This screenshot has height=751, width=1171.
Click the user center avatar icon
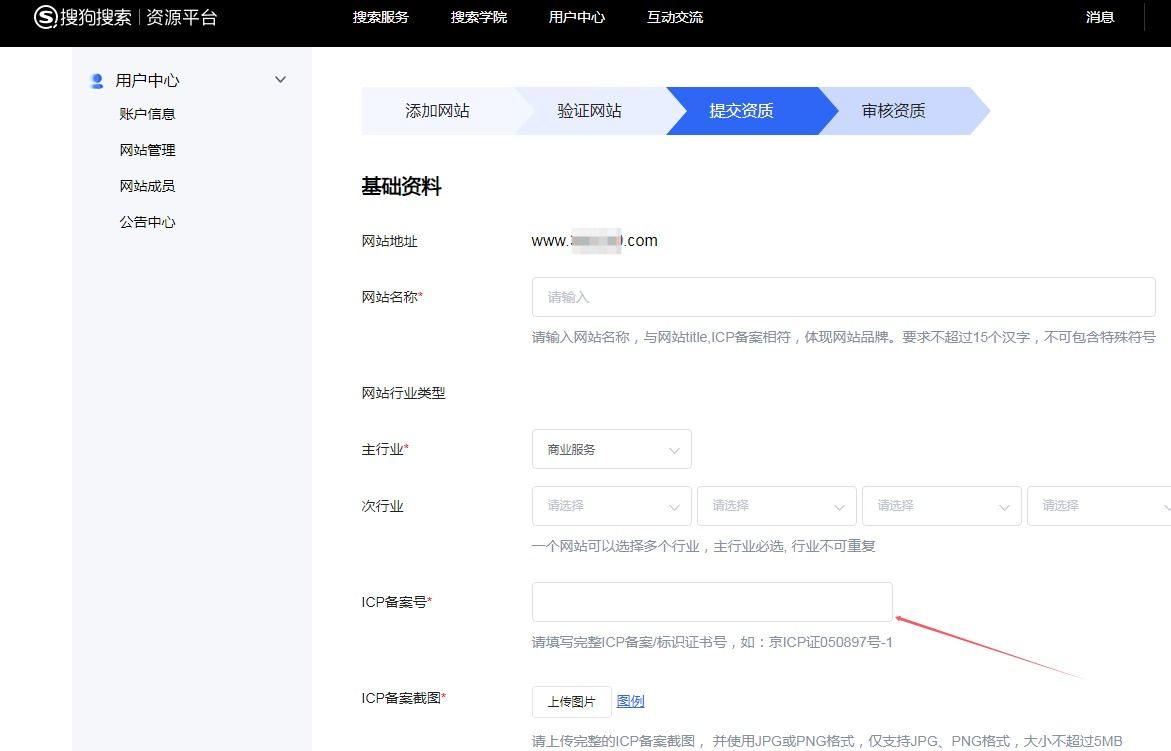click(96, 81)
